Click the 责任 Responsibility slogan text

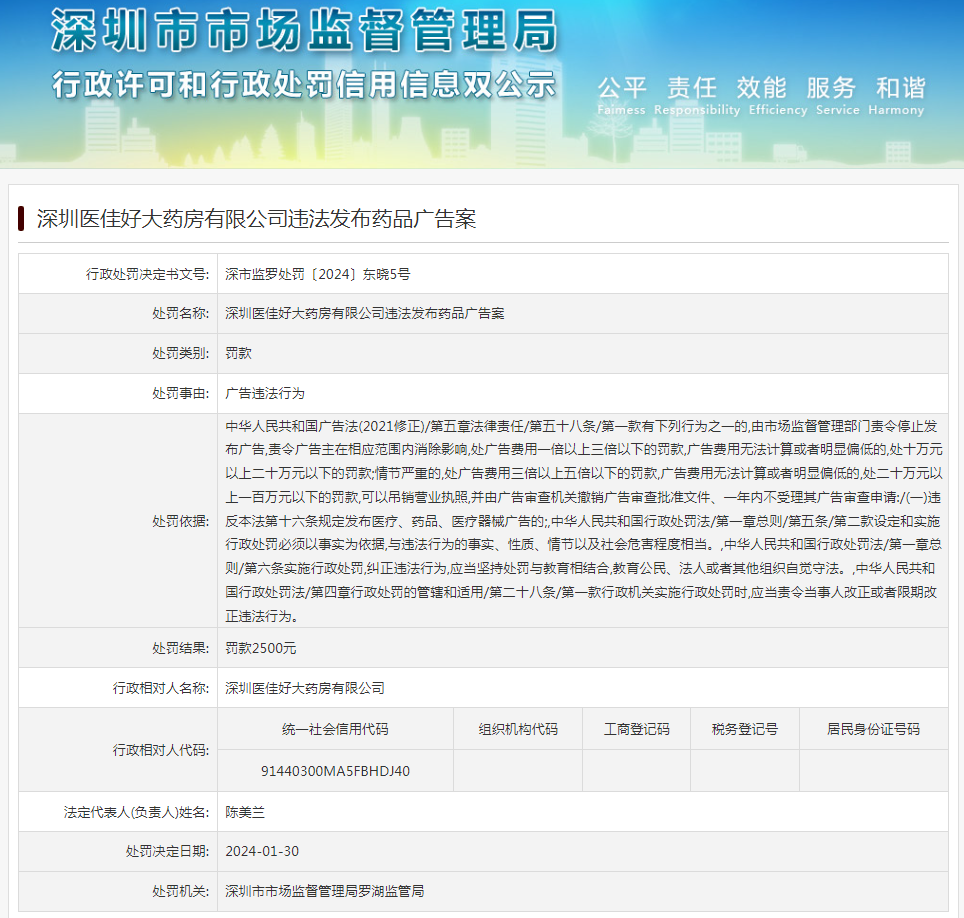coord(697,96)
